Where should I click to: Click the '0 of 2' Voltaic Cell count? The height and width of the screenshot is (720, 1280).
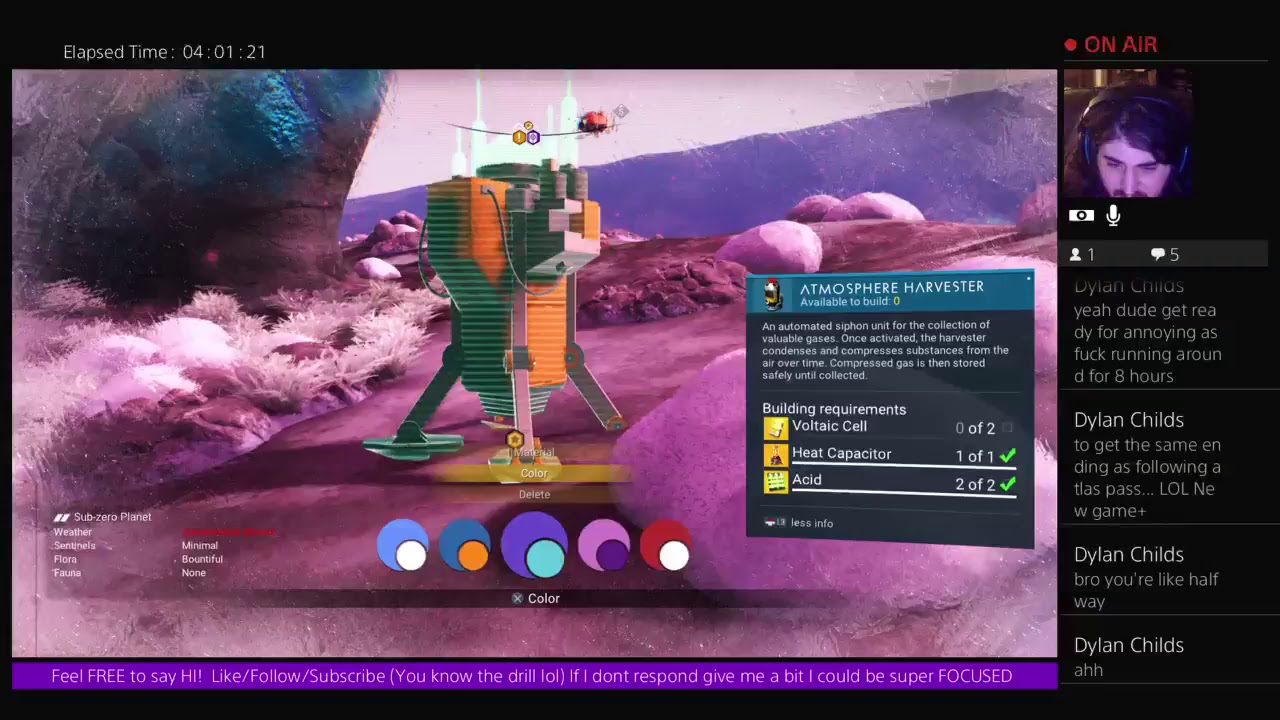tap(975, 428)
